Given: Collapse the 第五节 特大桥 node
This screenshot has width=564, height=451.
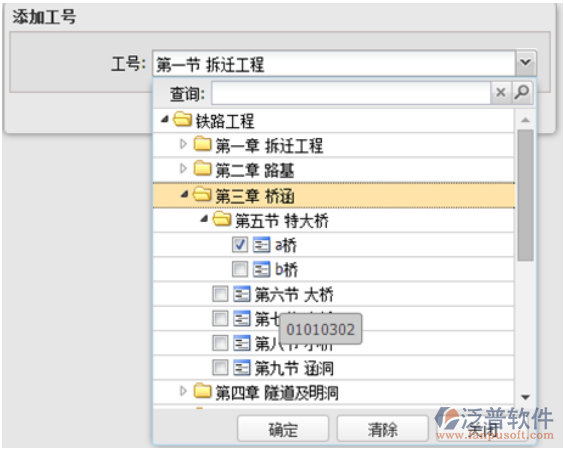Looking at the screenshot, I should point(204,219).
